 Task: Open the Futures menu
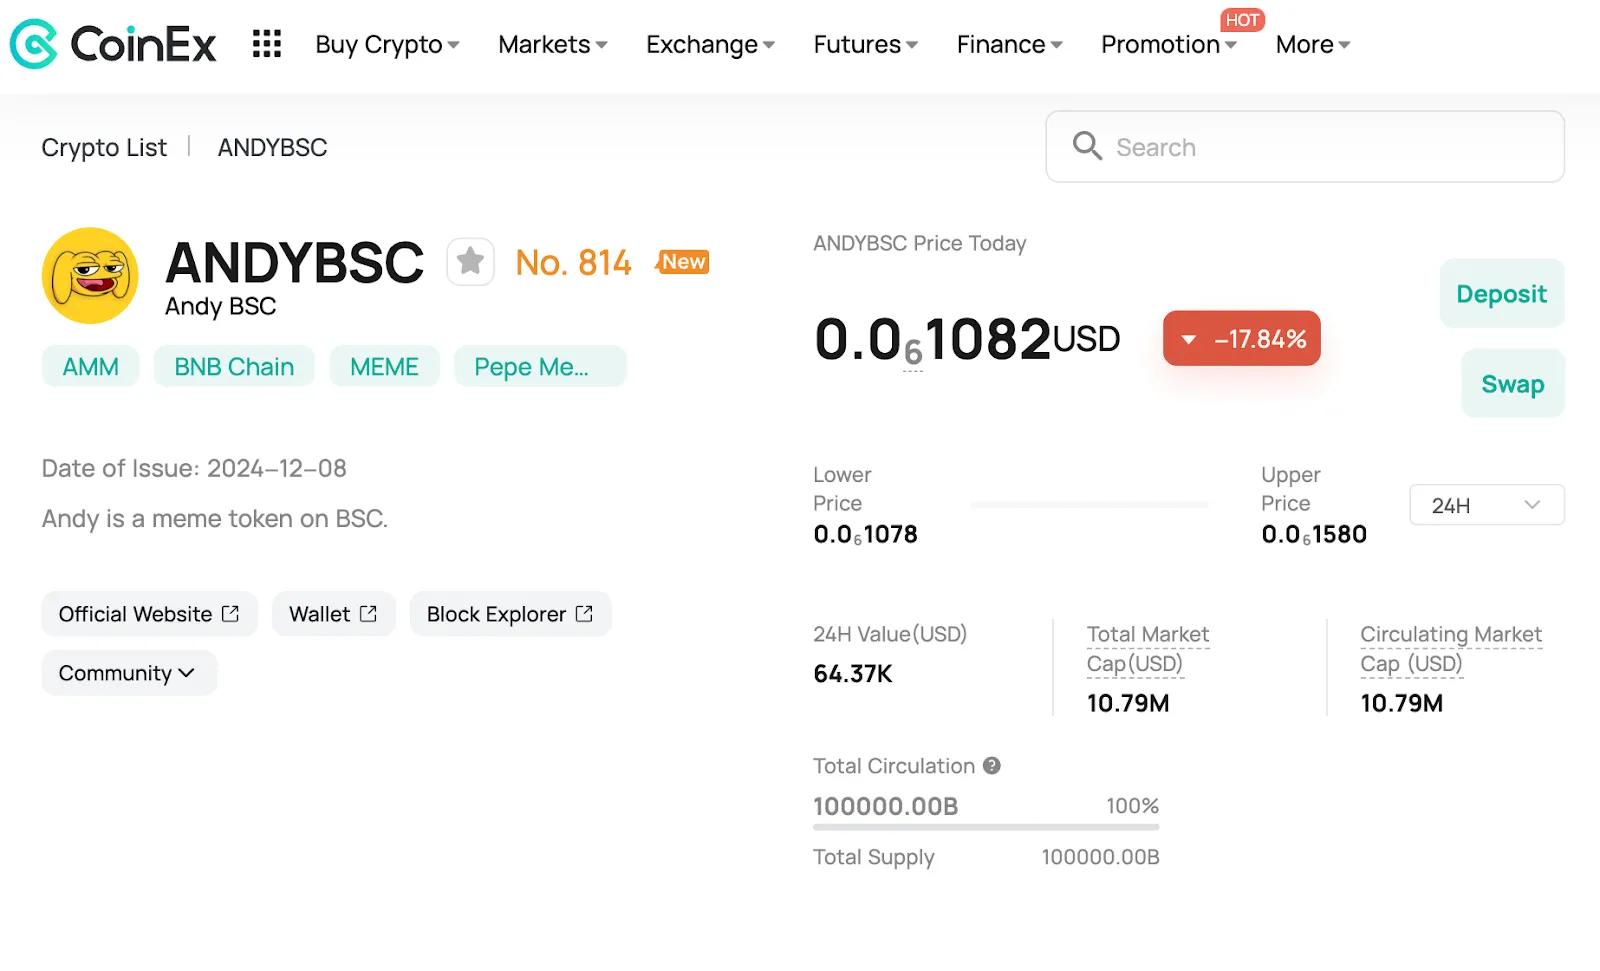coord(865,45)
